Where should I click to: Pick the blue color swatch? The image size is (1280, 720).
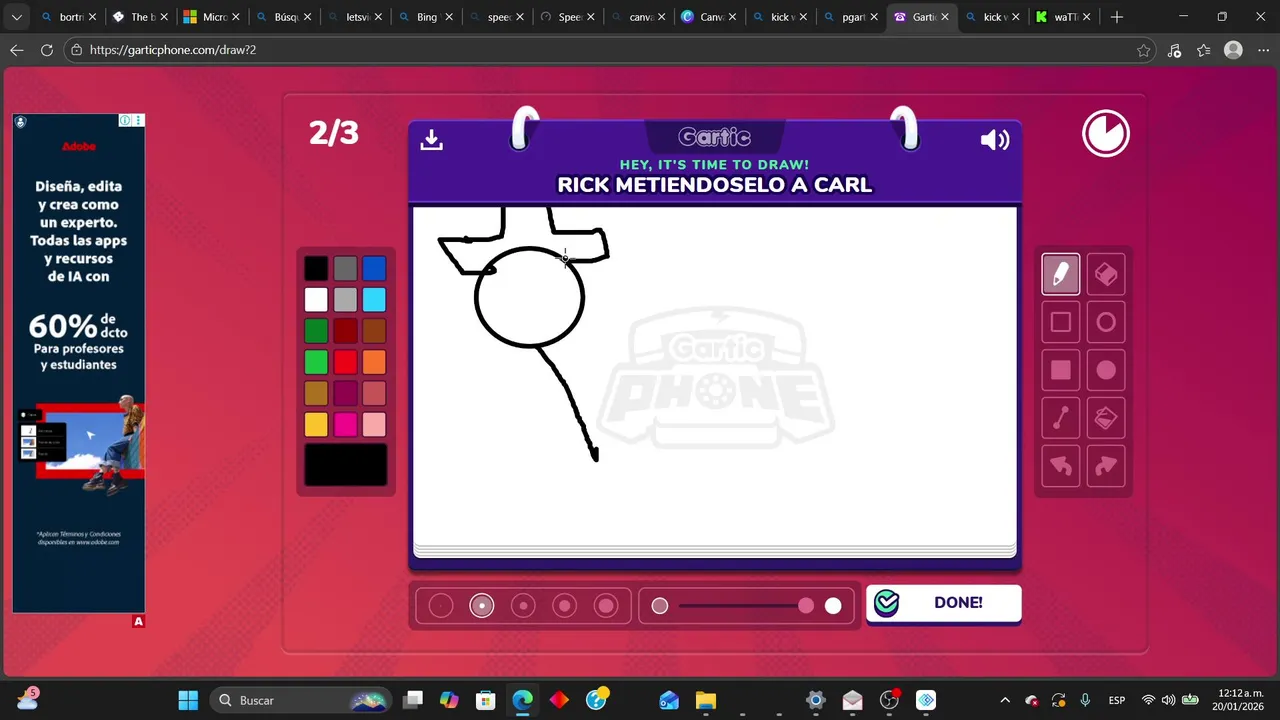(x=374, y=268)
